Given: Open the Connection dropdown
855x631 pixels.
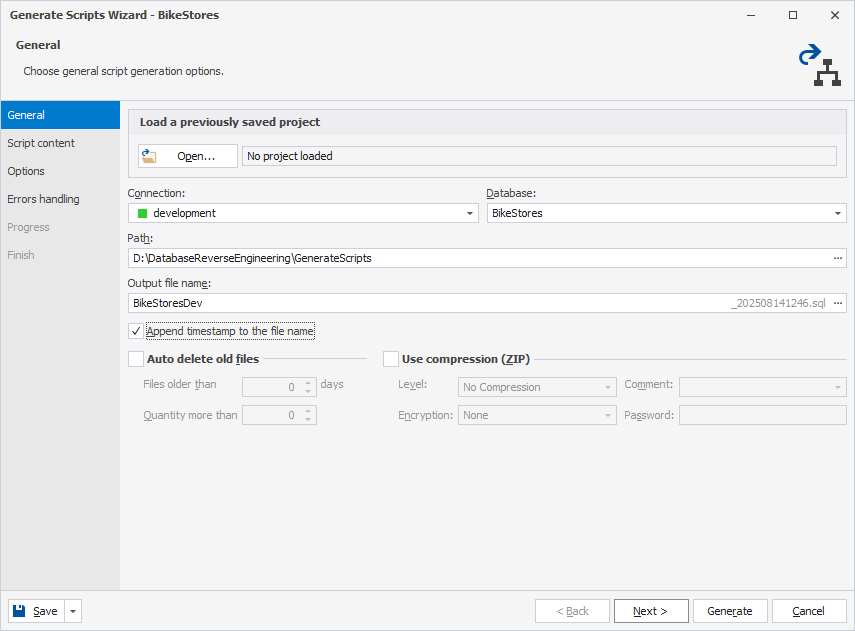Looking at the screenshot, I should click(469, 213).
